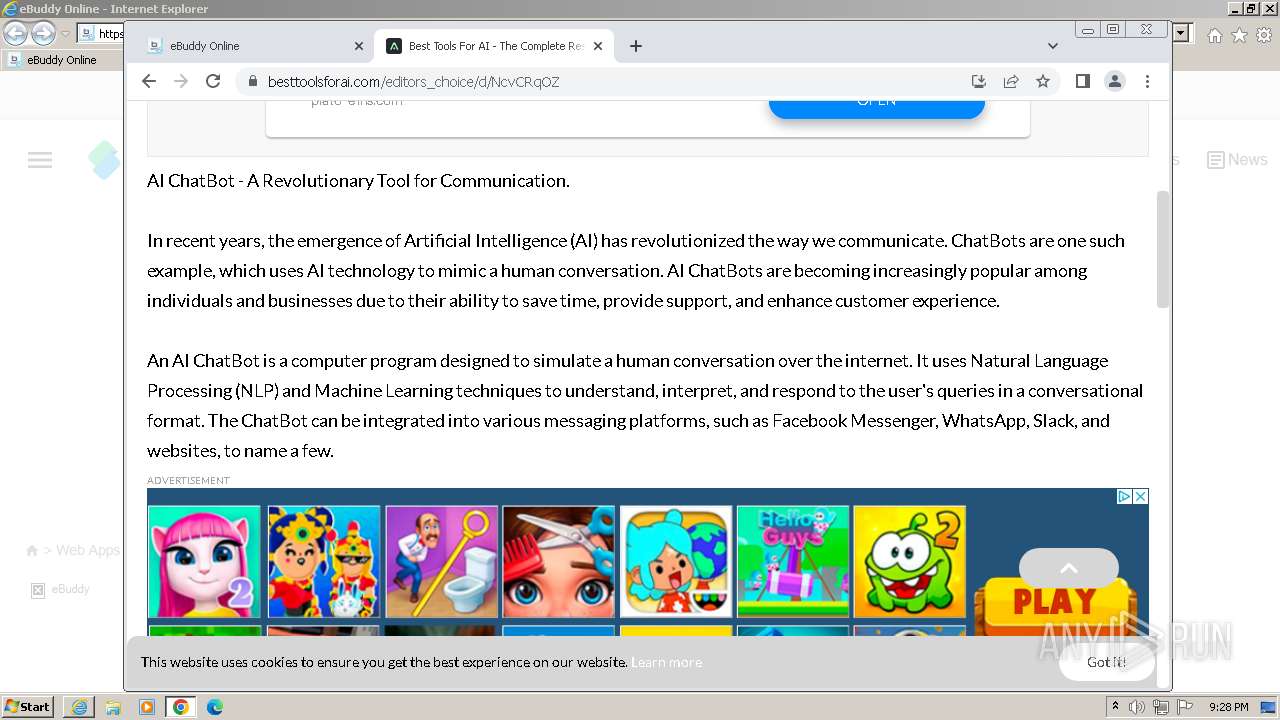Open the haircut scissors game thumbnail
Viewport: 1280px width, 720px height.
[x=559, y=561]
